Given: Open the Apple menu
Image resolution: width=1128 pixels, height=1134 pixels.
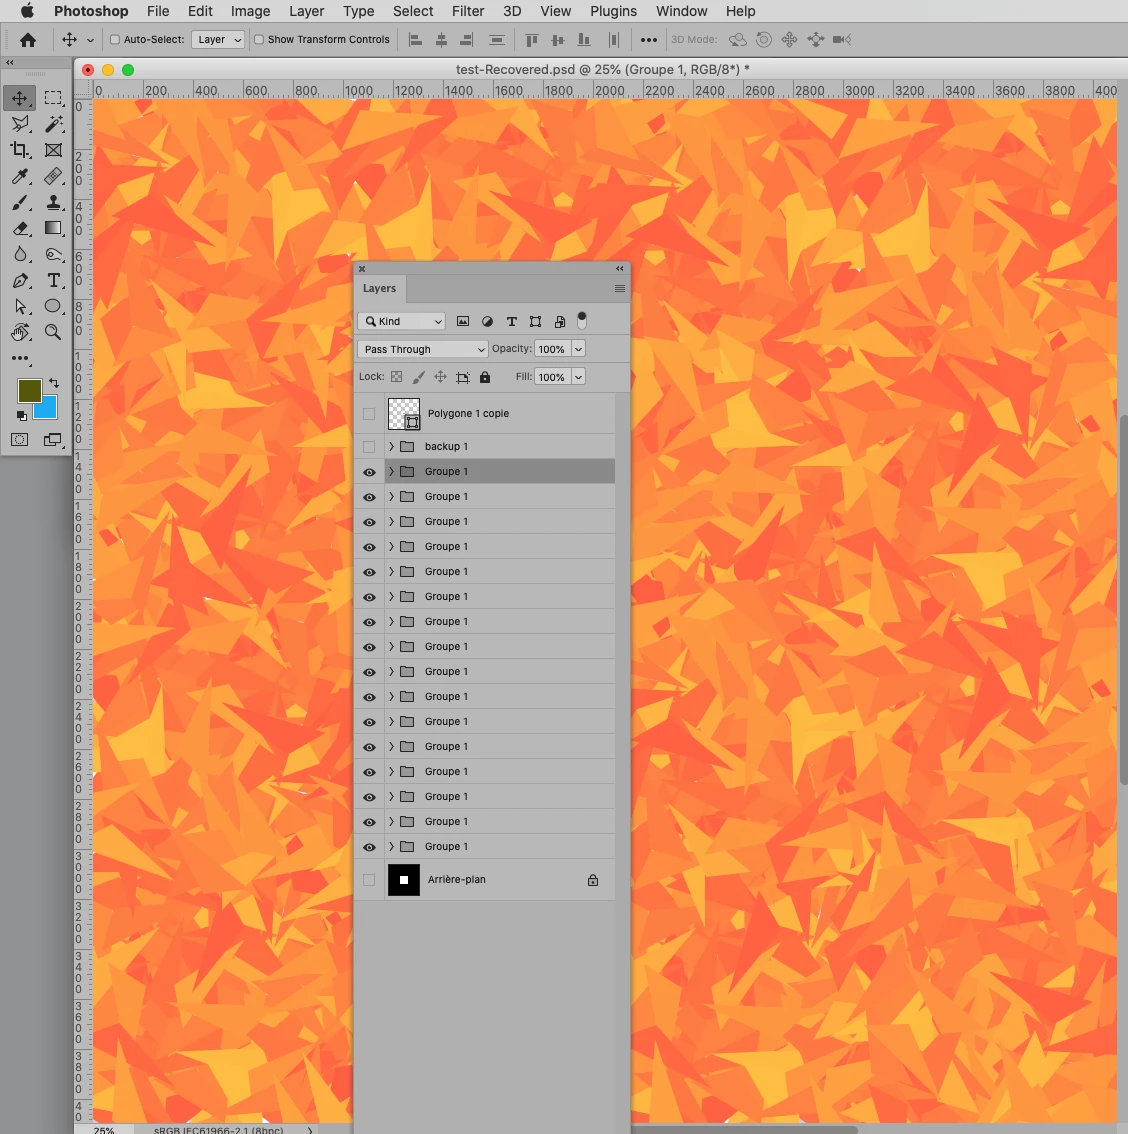Looking at the screenshot, I should pyautogui.click(x=27, y=11).
